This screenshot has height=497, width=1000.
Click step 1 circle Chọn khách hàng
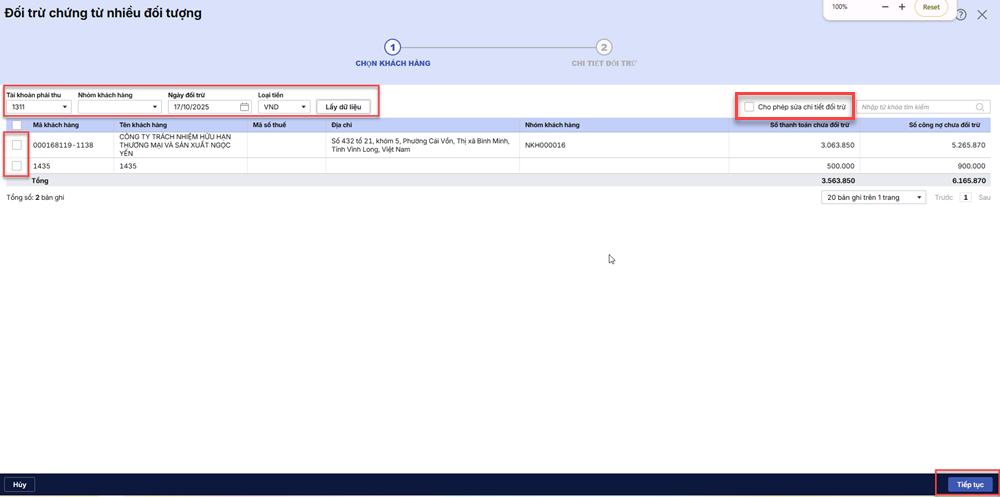(393, 47)
